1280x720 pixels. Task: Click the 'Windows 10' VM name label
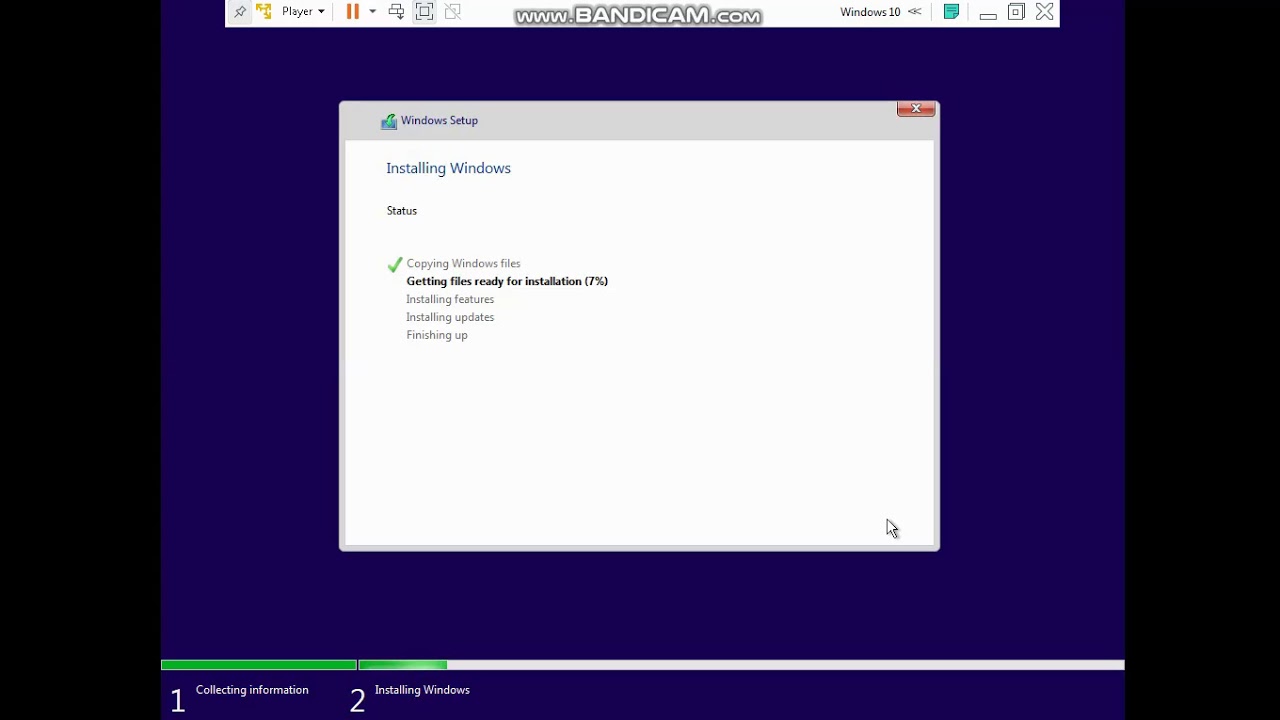pyautogui.click(x=870, y=12)
